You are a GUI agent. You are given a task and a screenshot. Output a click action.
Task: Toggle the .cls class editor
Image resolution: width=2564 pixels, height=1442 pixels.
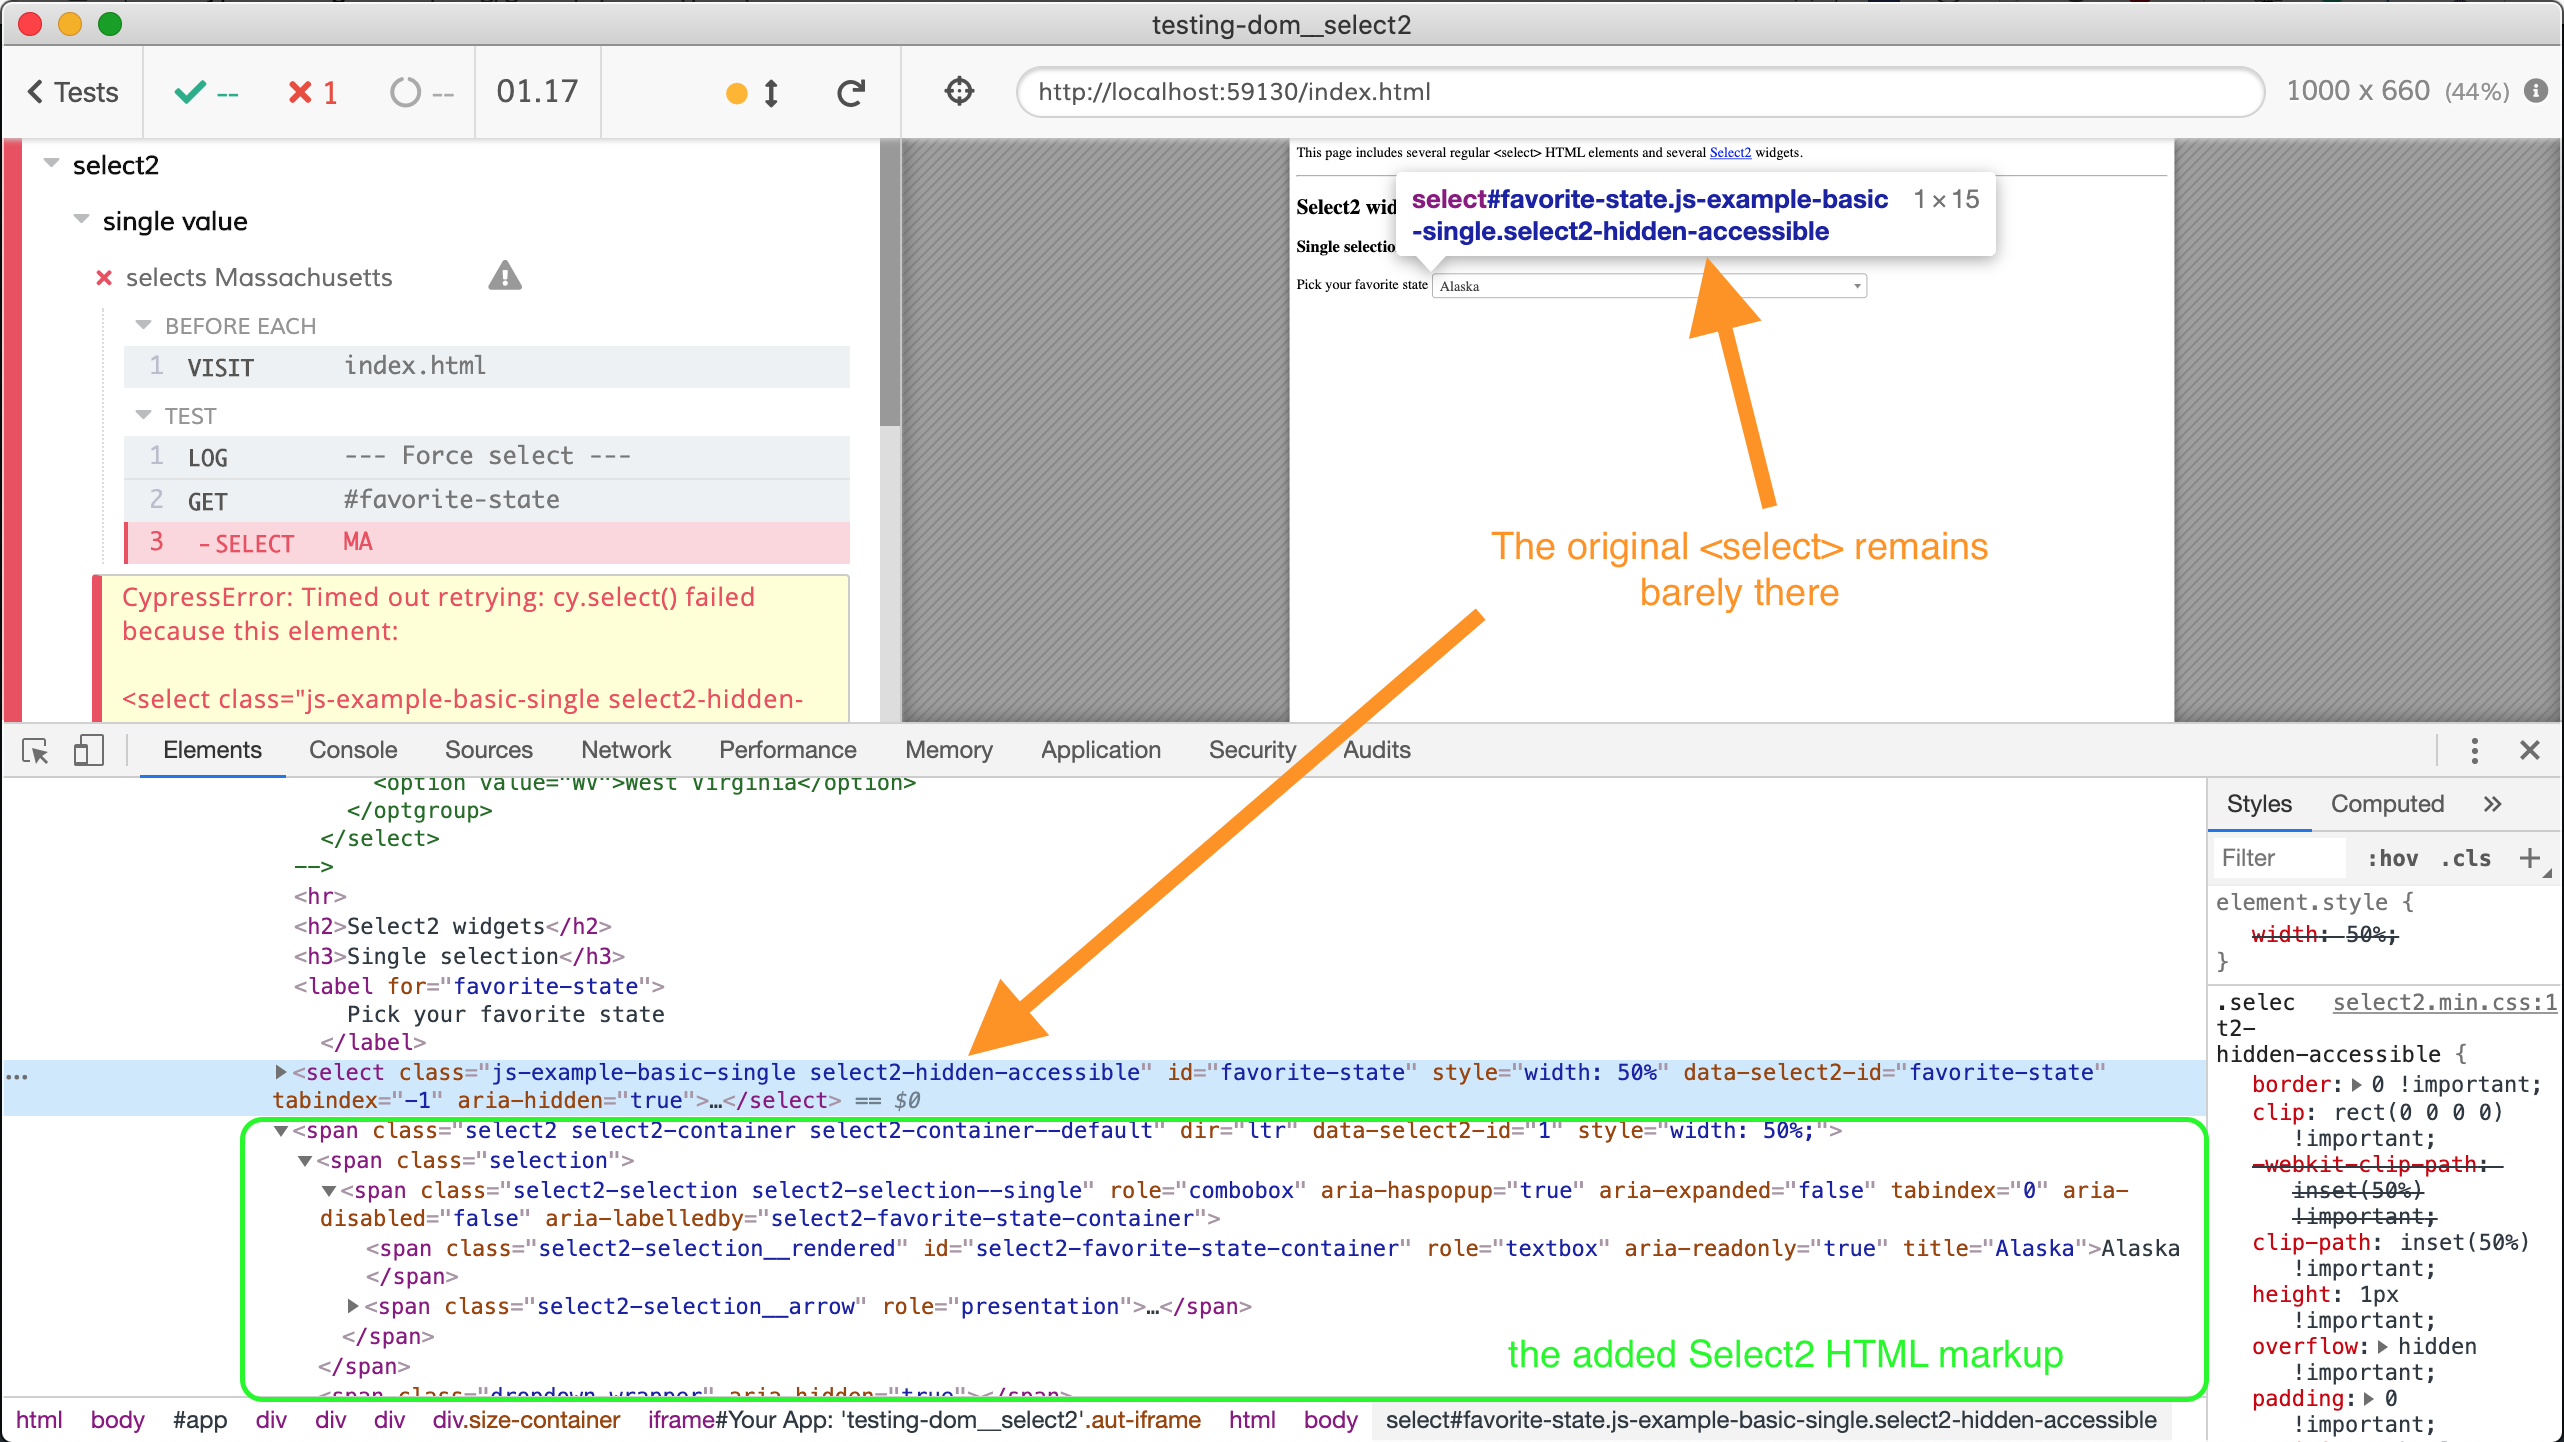2466,858
